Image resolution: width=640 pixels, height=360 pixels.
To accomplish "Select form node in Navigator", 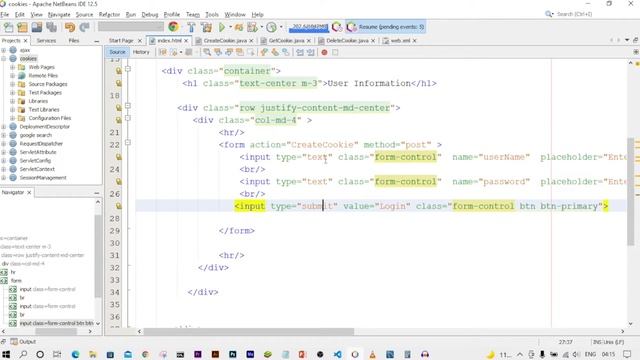I will pyautogui.click(x=16, y=280).
